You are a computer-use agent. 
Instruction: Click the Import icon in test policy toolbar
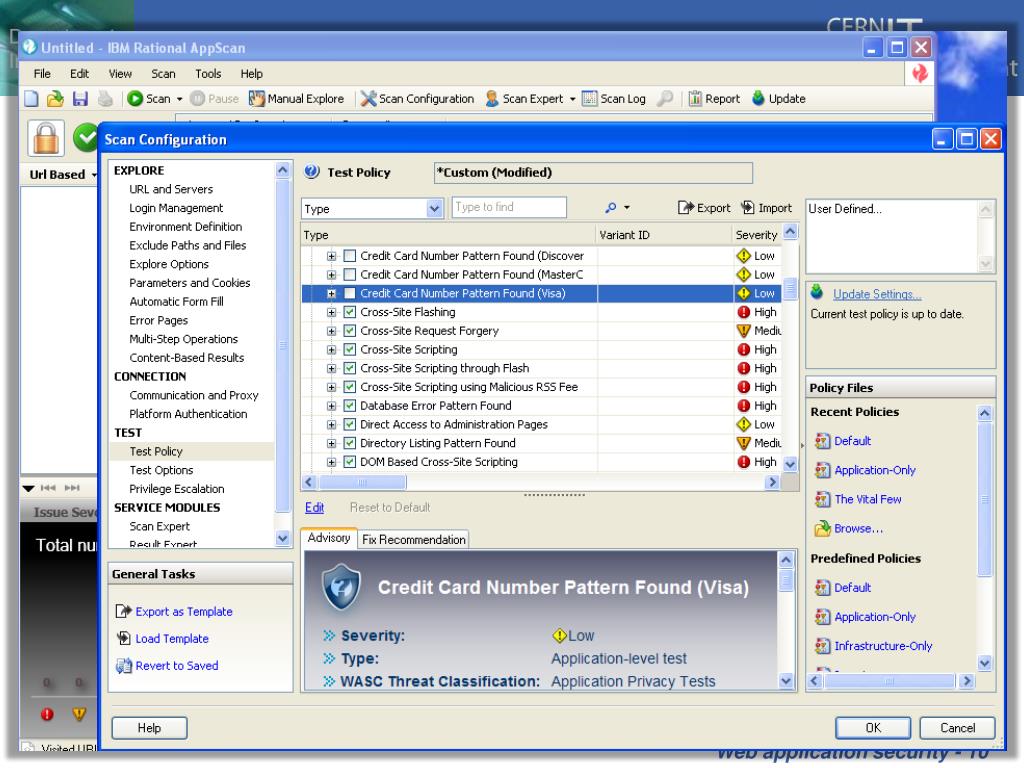747,208
